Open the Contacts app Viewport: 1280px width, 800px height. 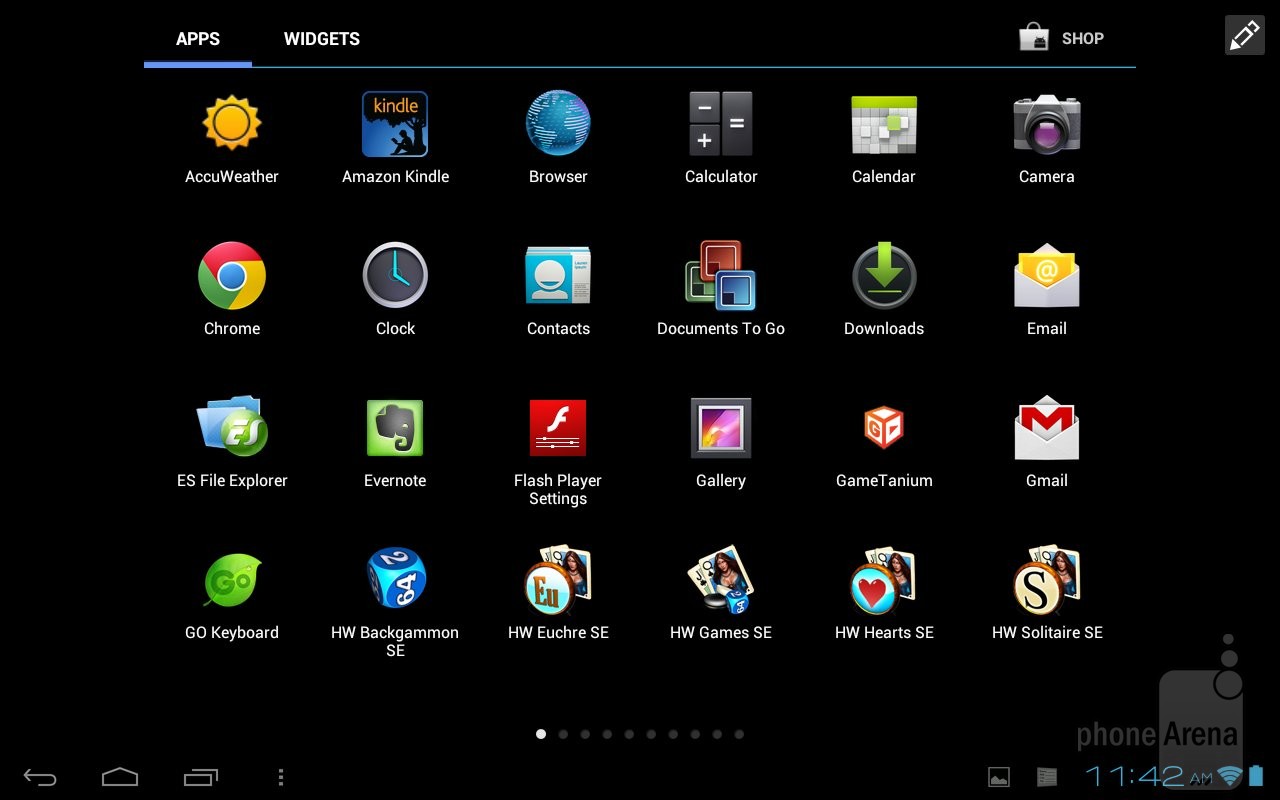click(x=558, y=276)
